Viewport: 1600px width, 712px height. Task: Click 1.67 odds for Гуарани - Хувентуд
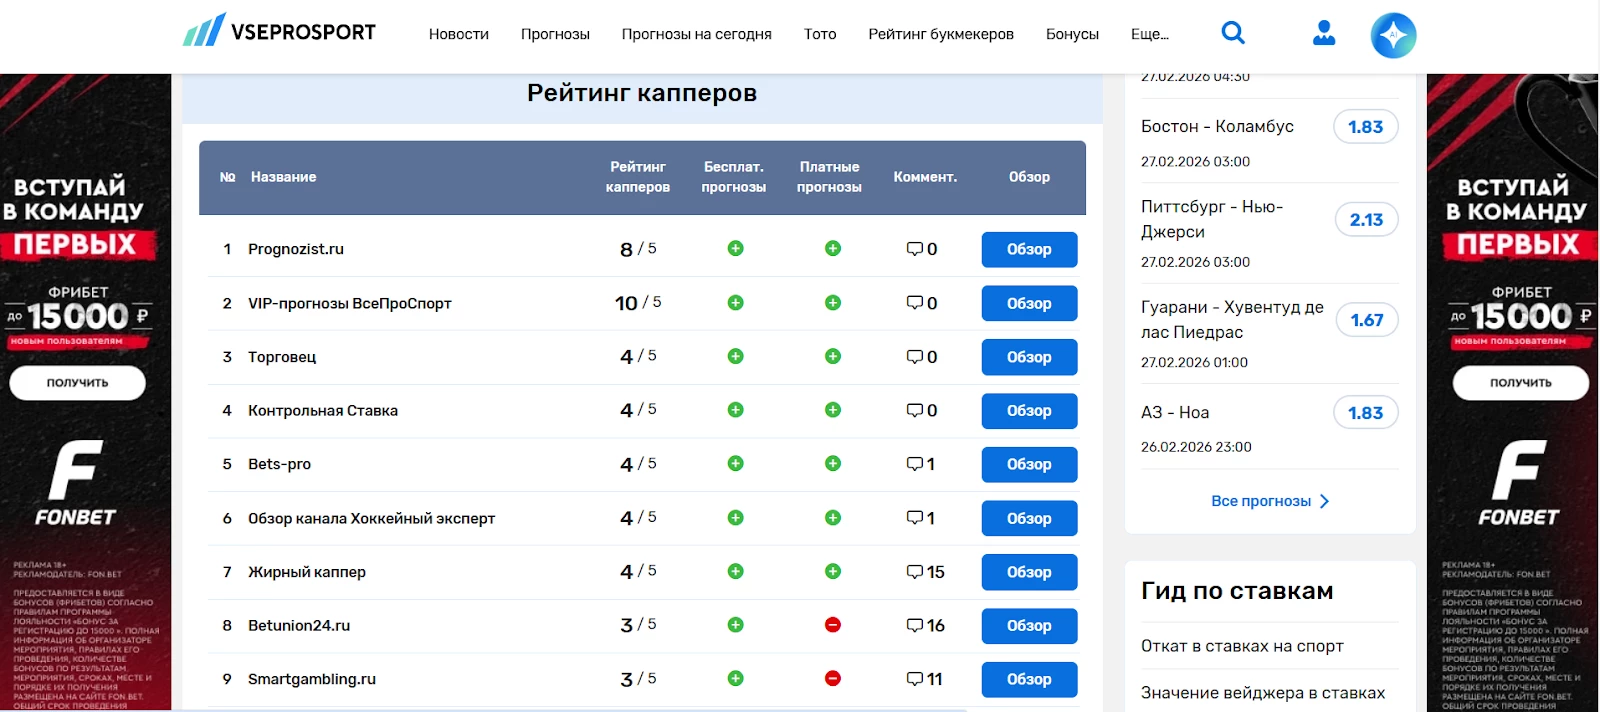1367,320
